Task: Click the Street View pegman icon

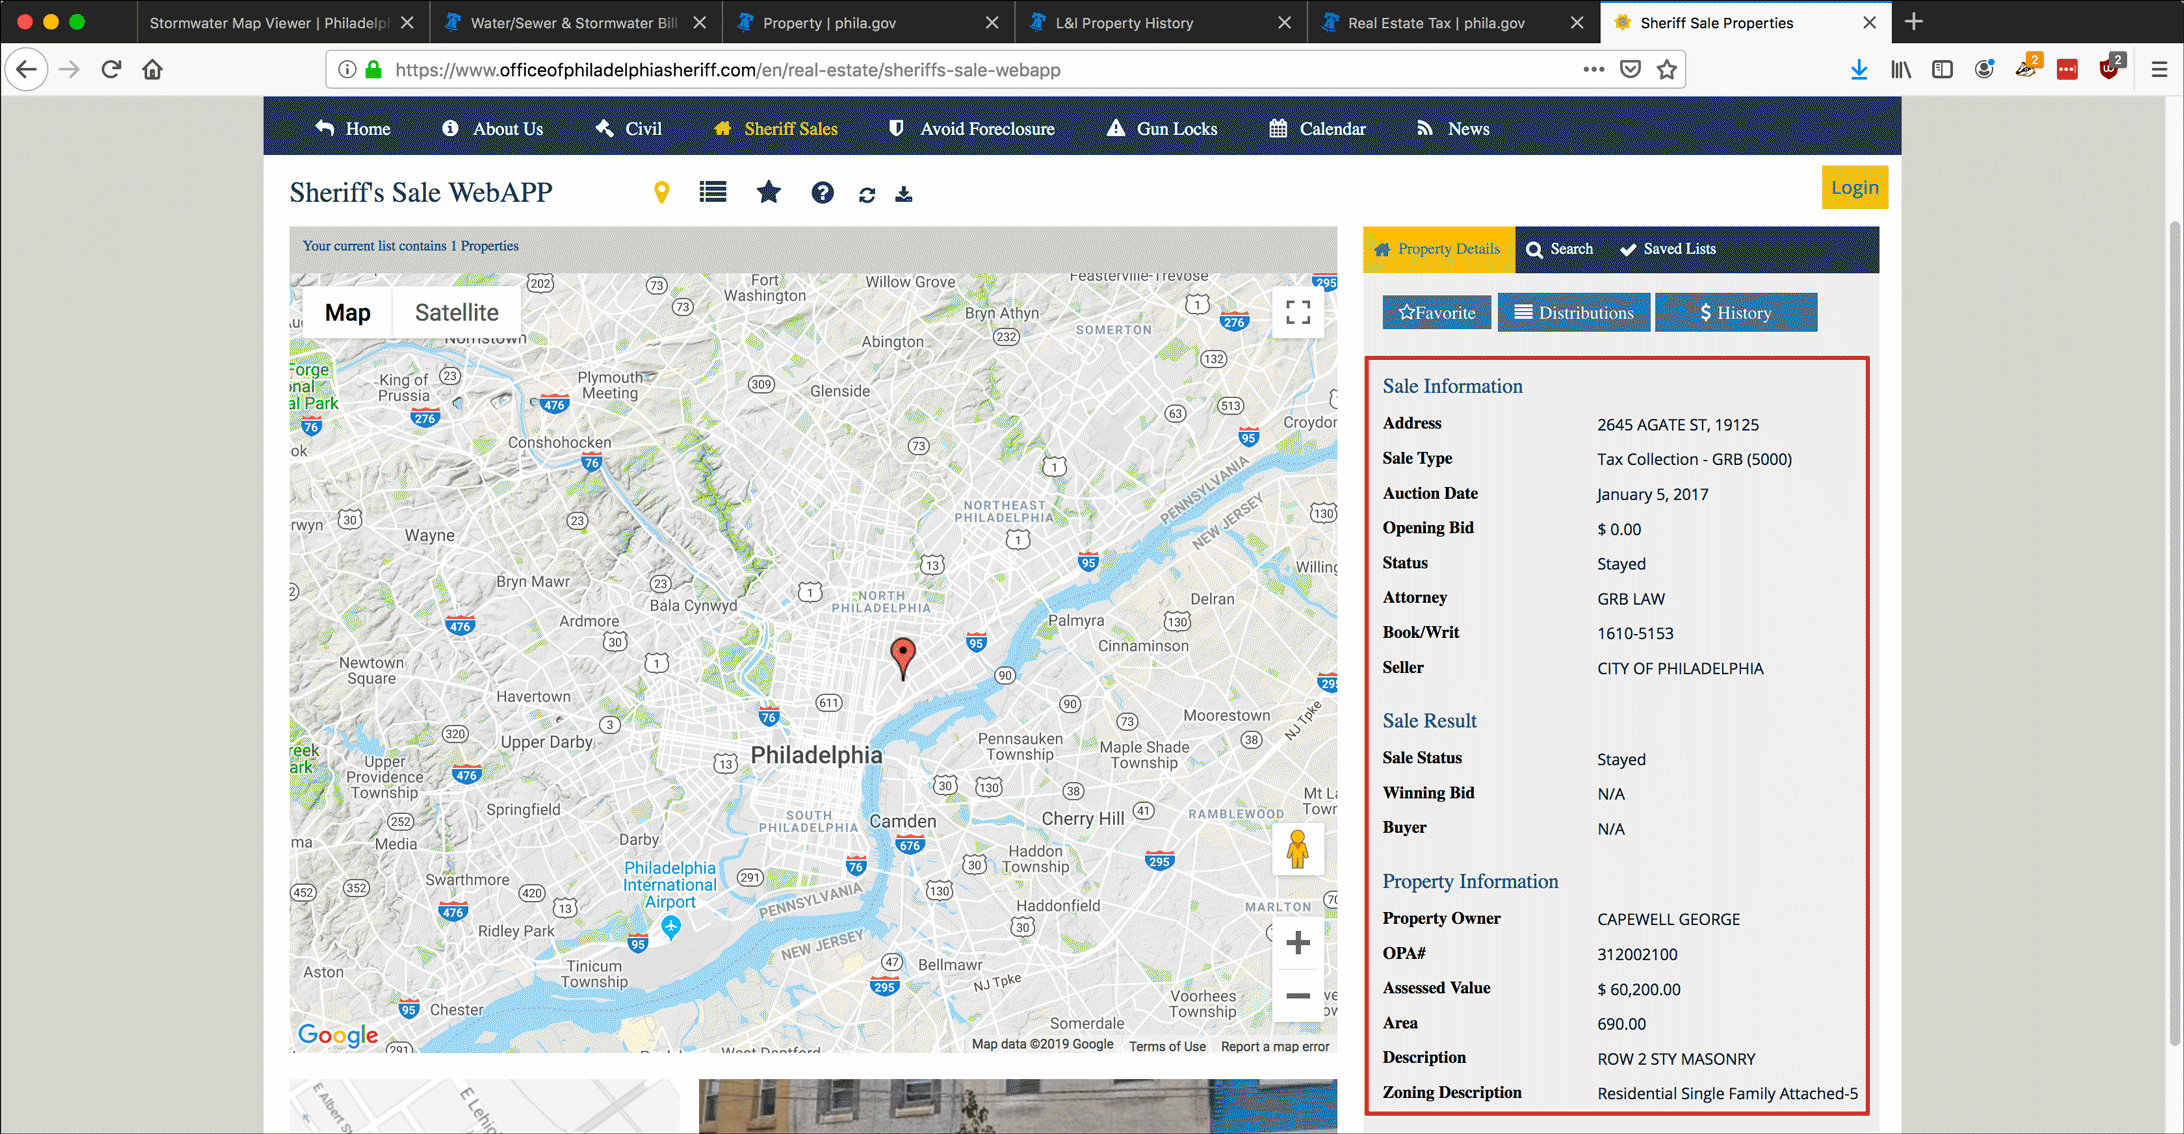Action: 1297,850
